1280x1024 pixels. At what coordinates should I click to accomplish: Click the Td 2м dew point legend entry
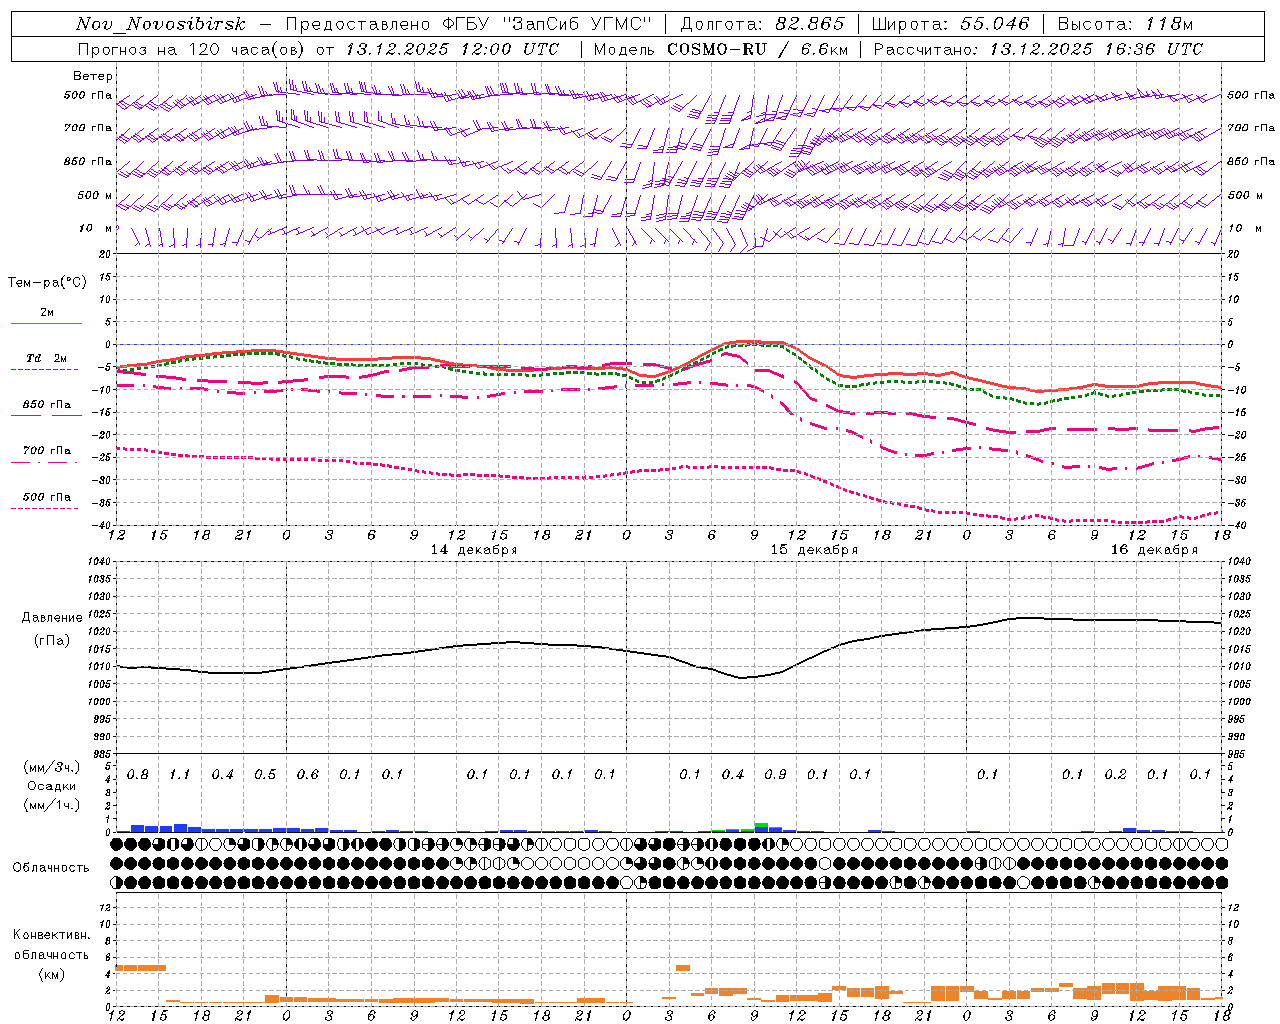tap(47, 358)
